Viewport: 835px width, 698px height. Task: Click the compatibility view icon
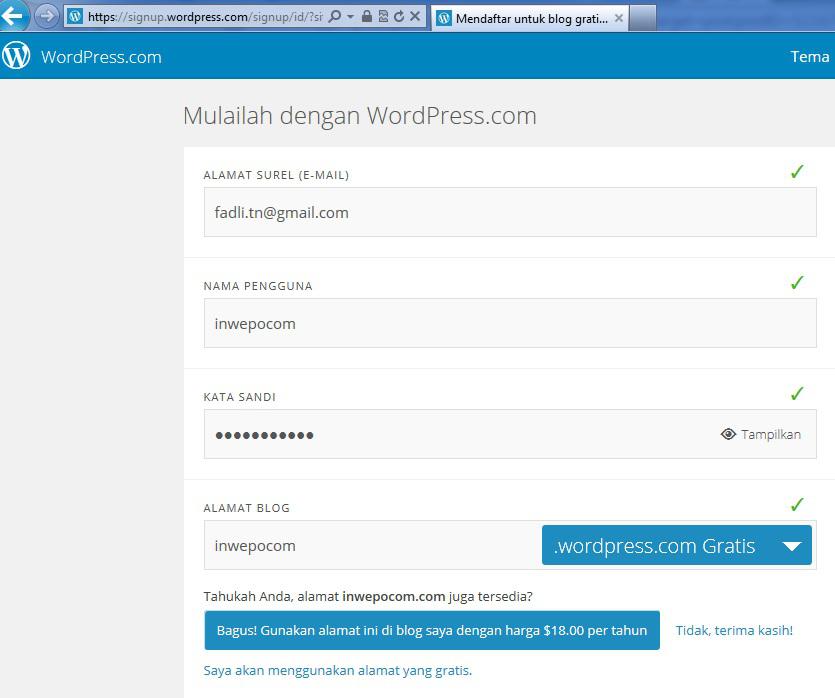(x=383, y=17)
